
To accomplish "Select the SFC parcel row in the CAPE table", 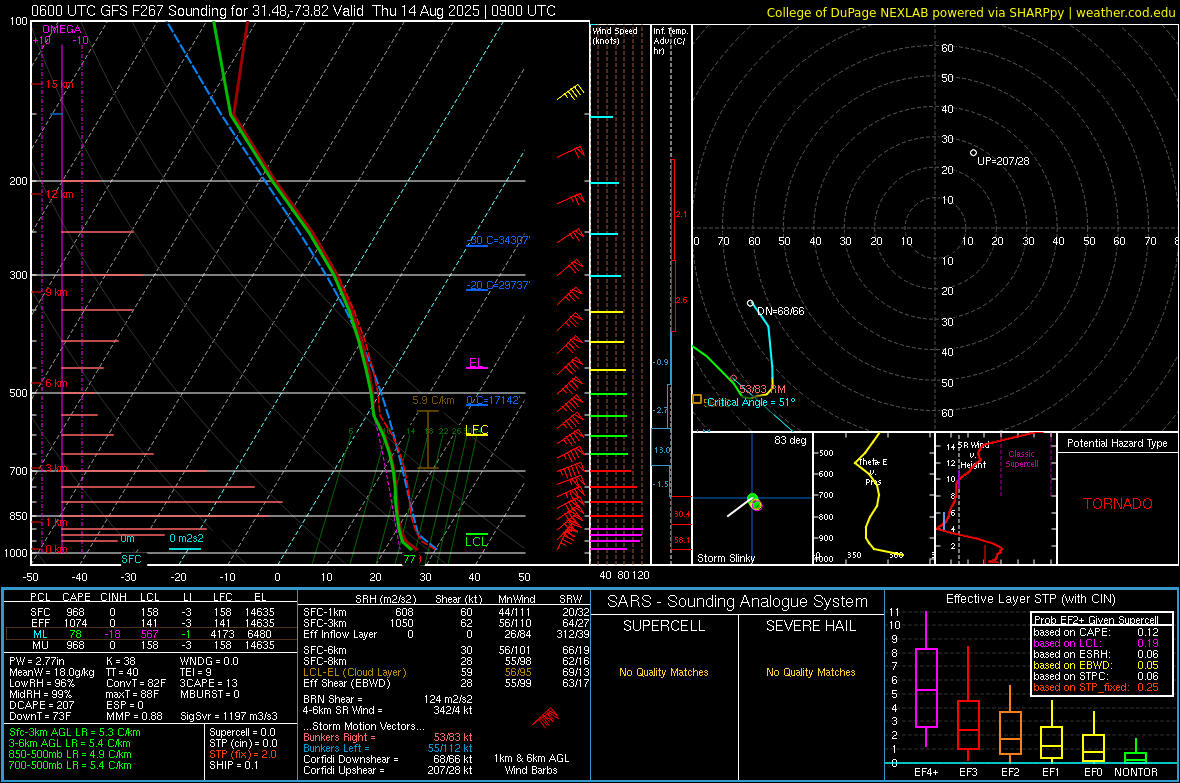I will pyautogui.click(x=151, y=612).
